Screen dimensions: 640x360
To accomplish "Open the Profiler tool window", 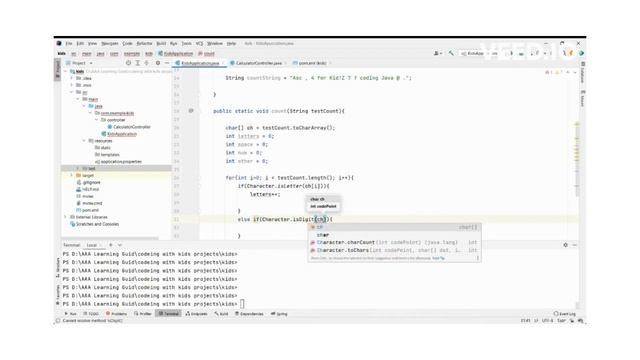I will [143, 314].
